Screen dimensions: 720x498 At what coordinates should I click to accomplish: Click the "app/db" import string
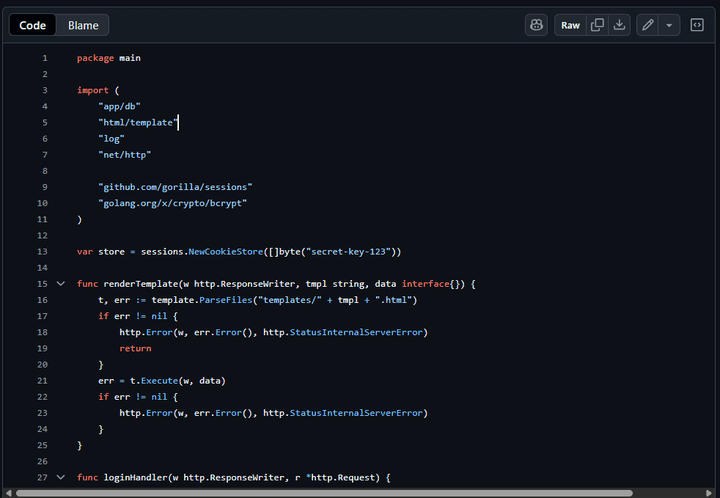click(119, 106)
